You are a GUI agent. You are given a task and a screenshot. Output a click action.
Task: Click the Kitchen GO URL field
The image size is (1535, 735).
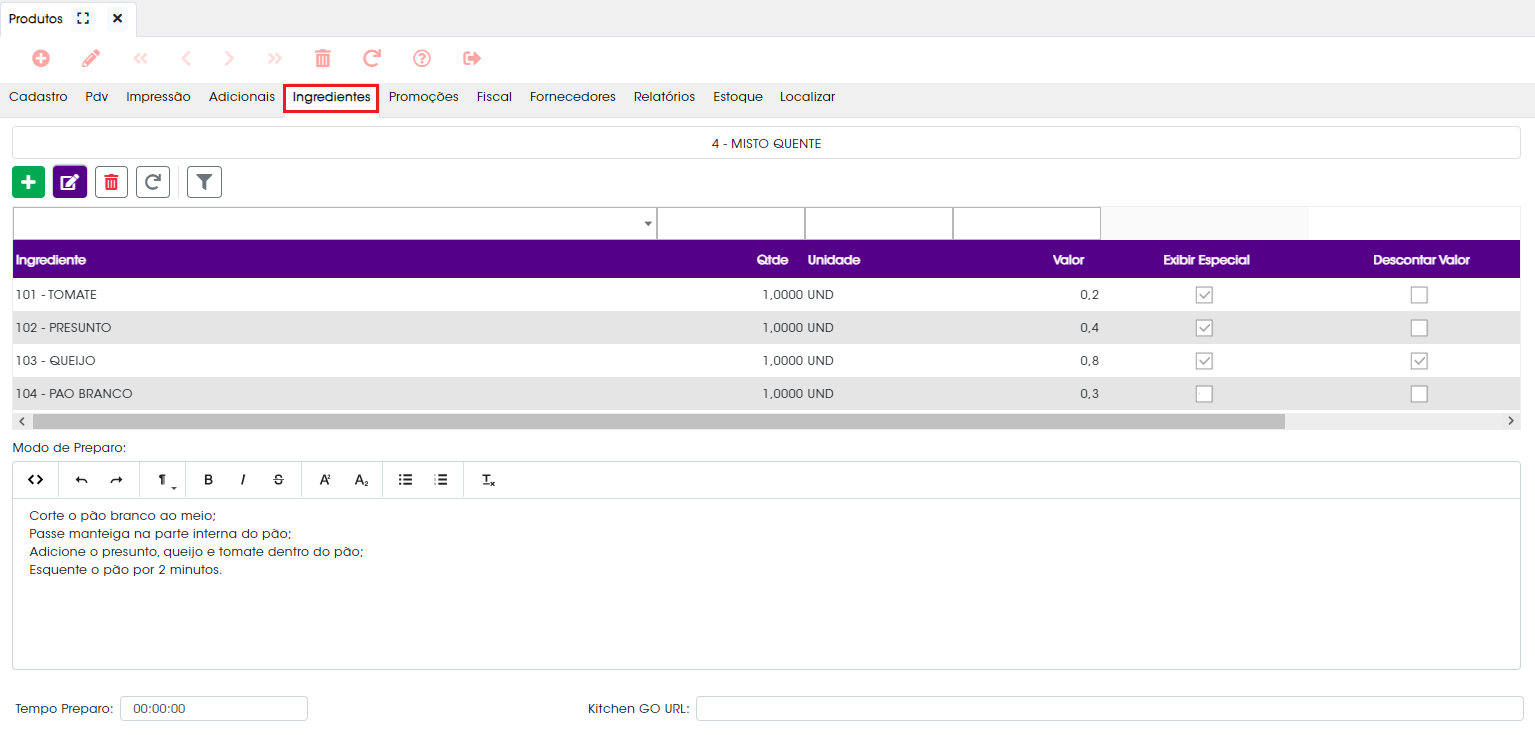pyautogui.click(x=1110, y=709)
